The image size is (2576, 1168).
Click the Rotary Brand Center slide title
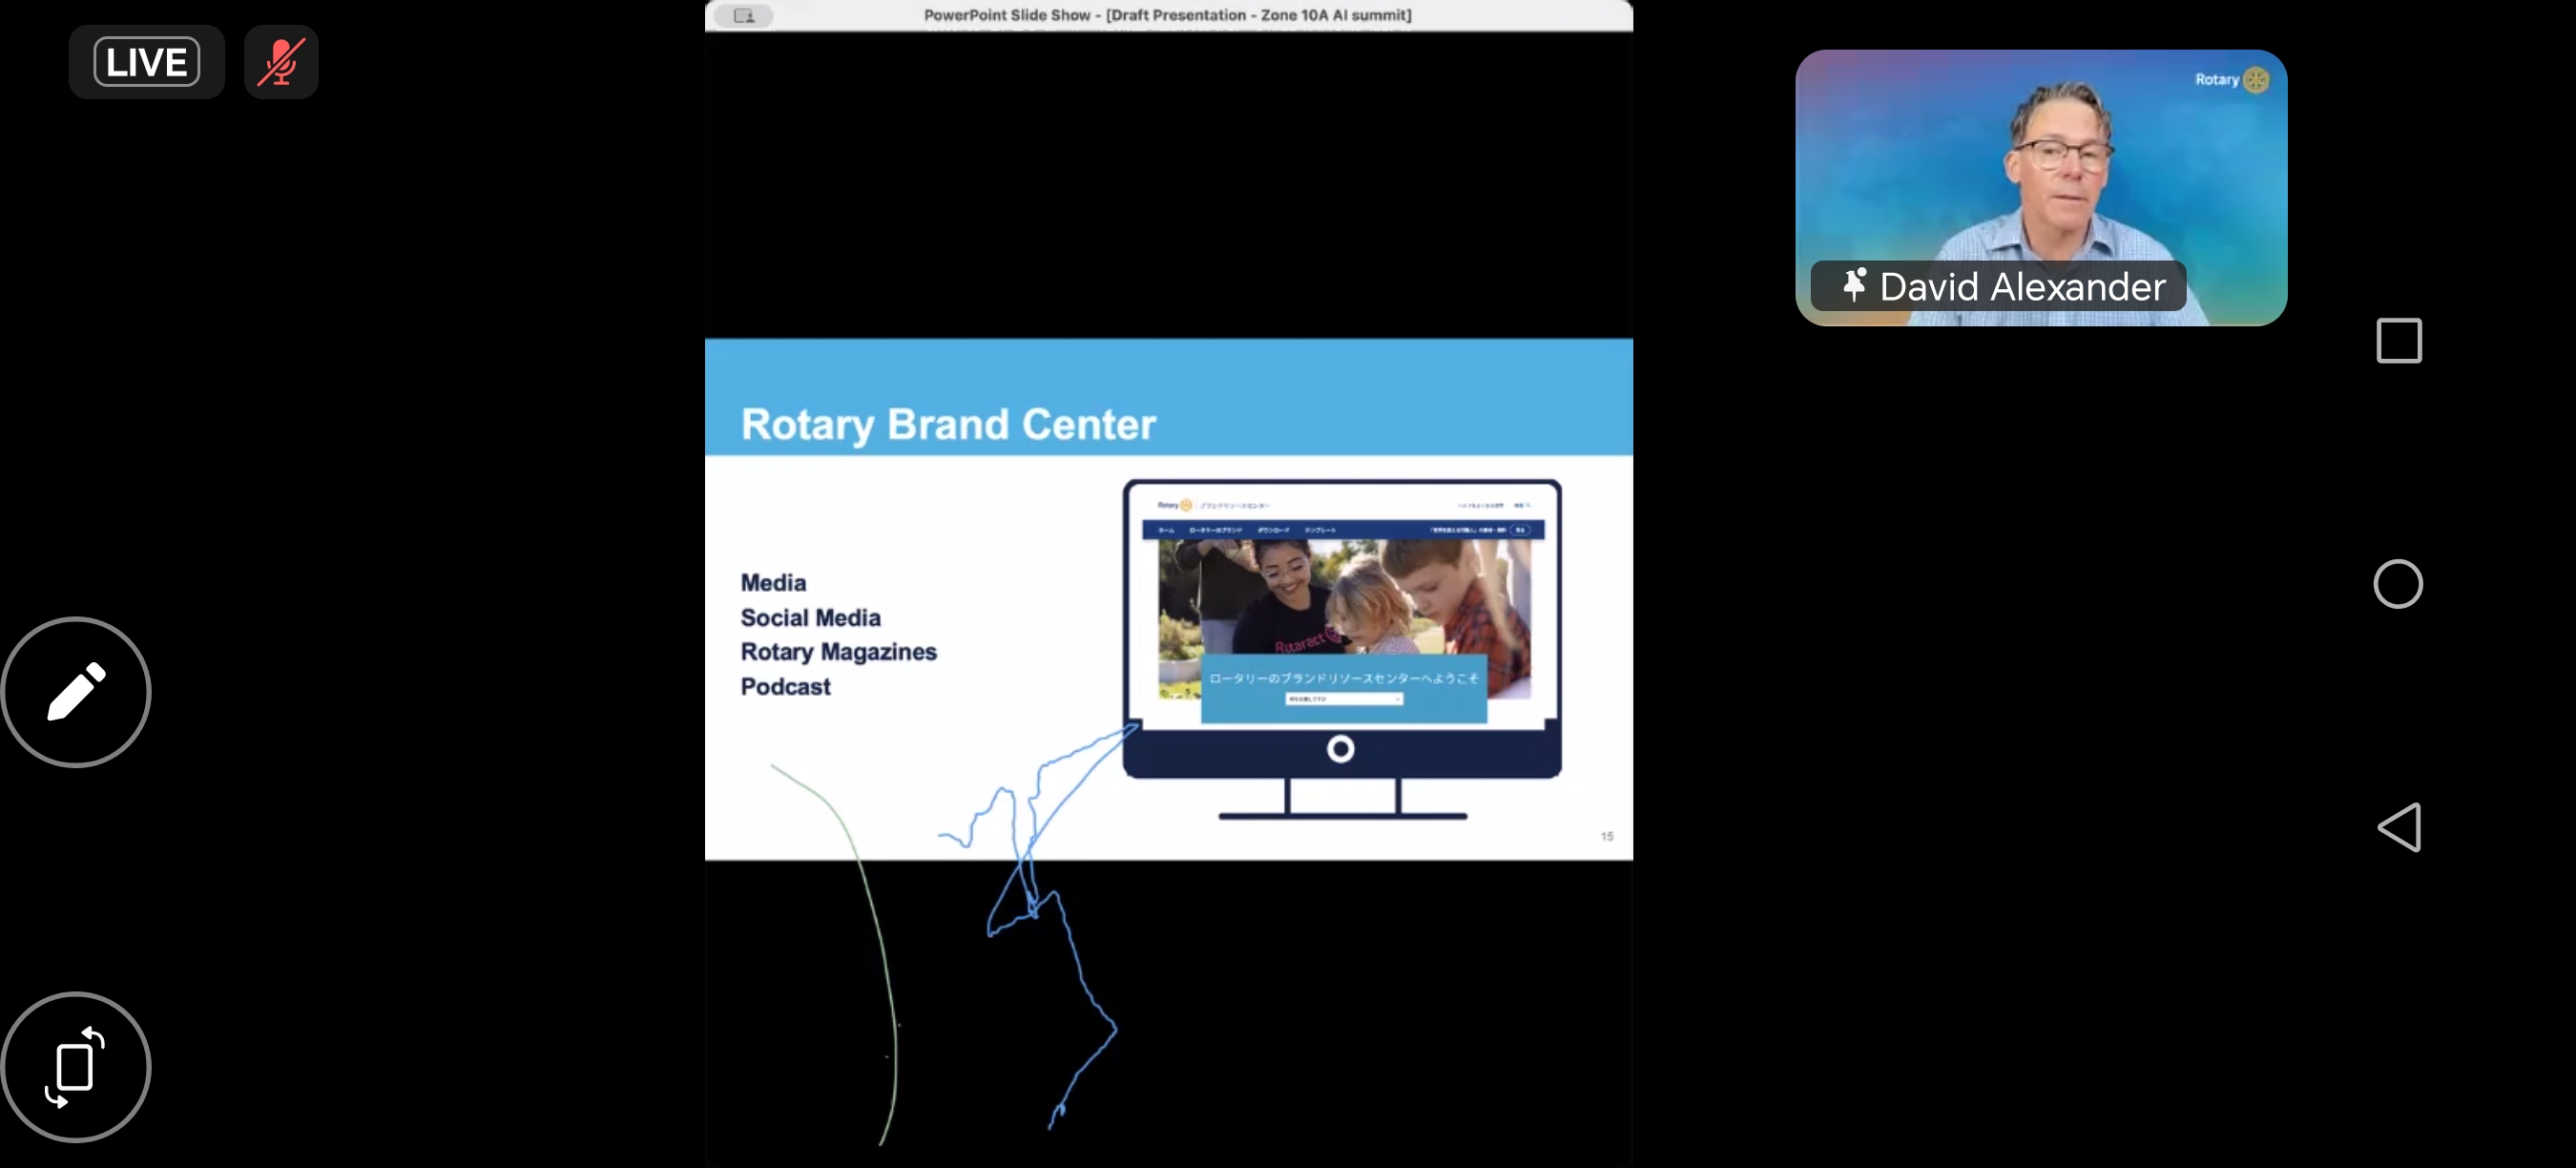point(948,424)
